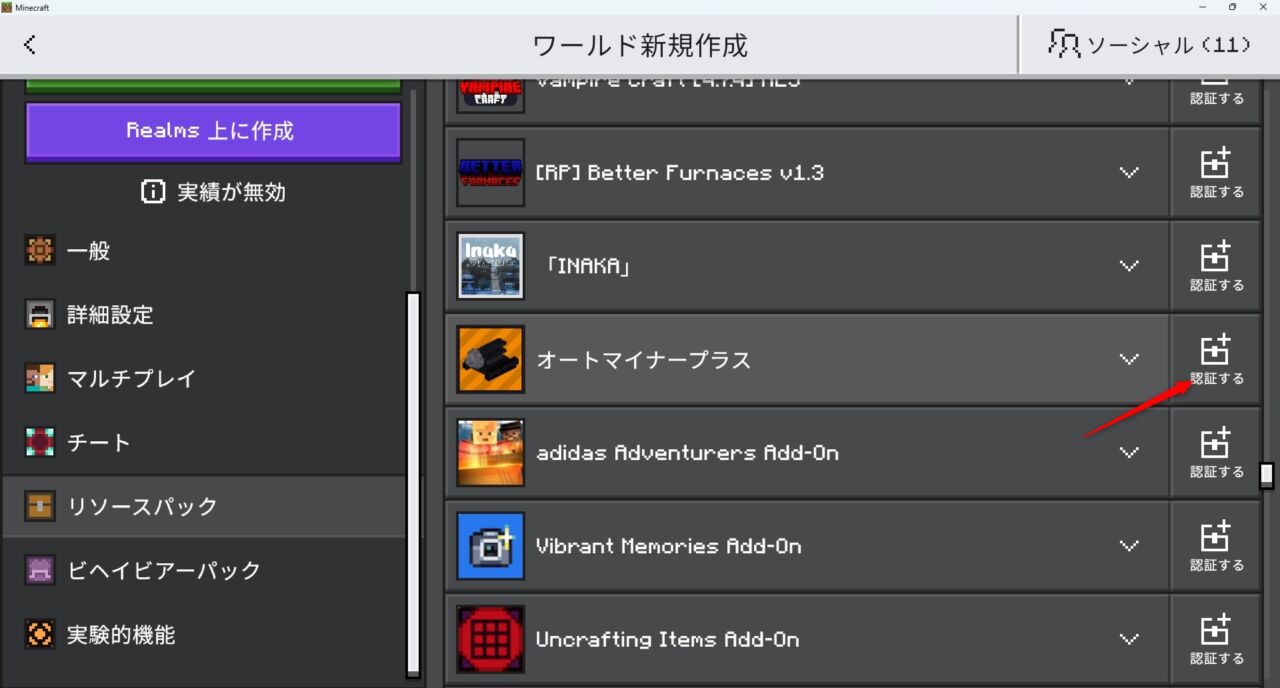Open the 詳細設定 section
The height and width of the screenshot is (688, 1280).
coord(204,315)
